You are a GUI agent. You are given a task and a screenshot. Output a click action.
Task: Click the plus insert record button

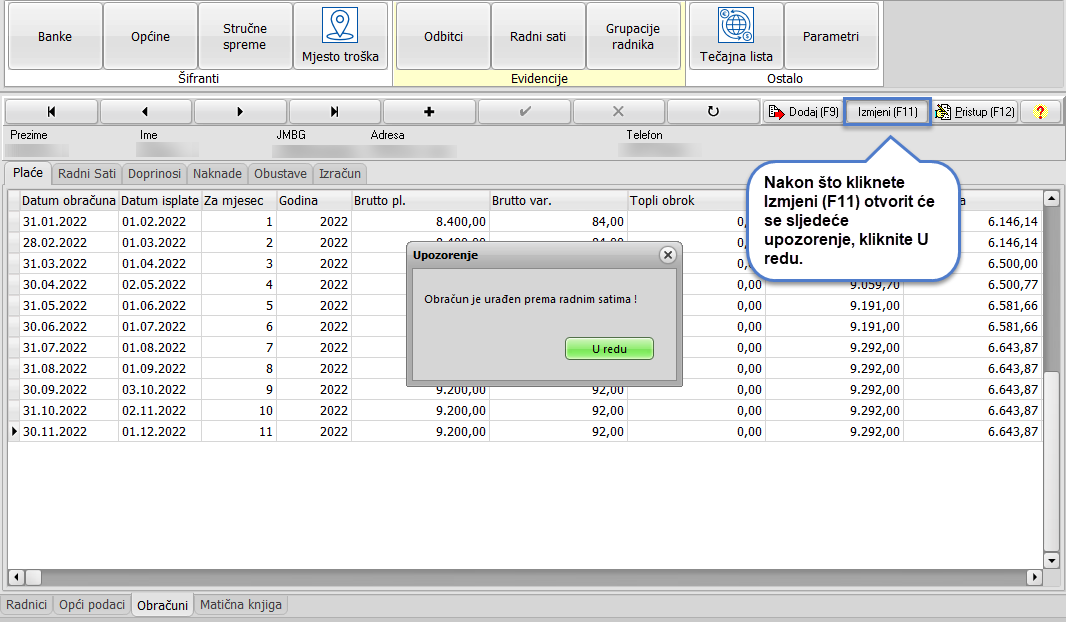[429, 111]
